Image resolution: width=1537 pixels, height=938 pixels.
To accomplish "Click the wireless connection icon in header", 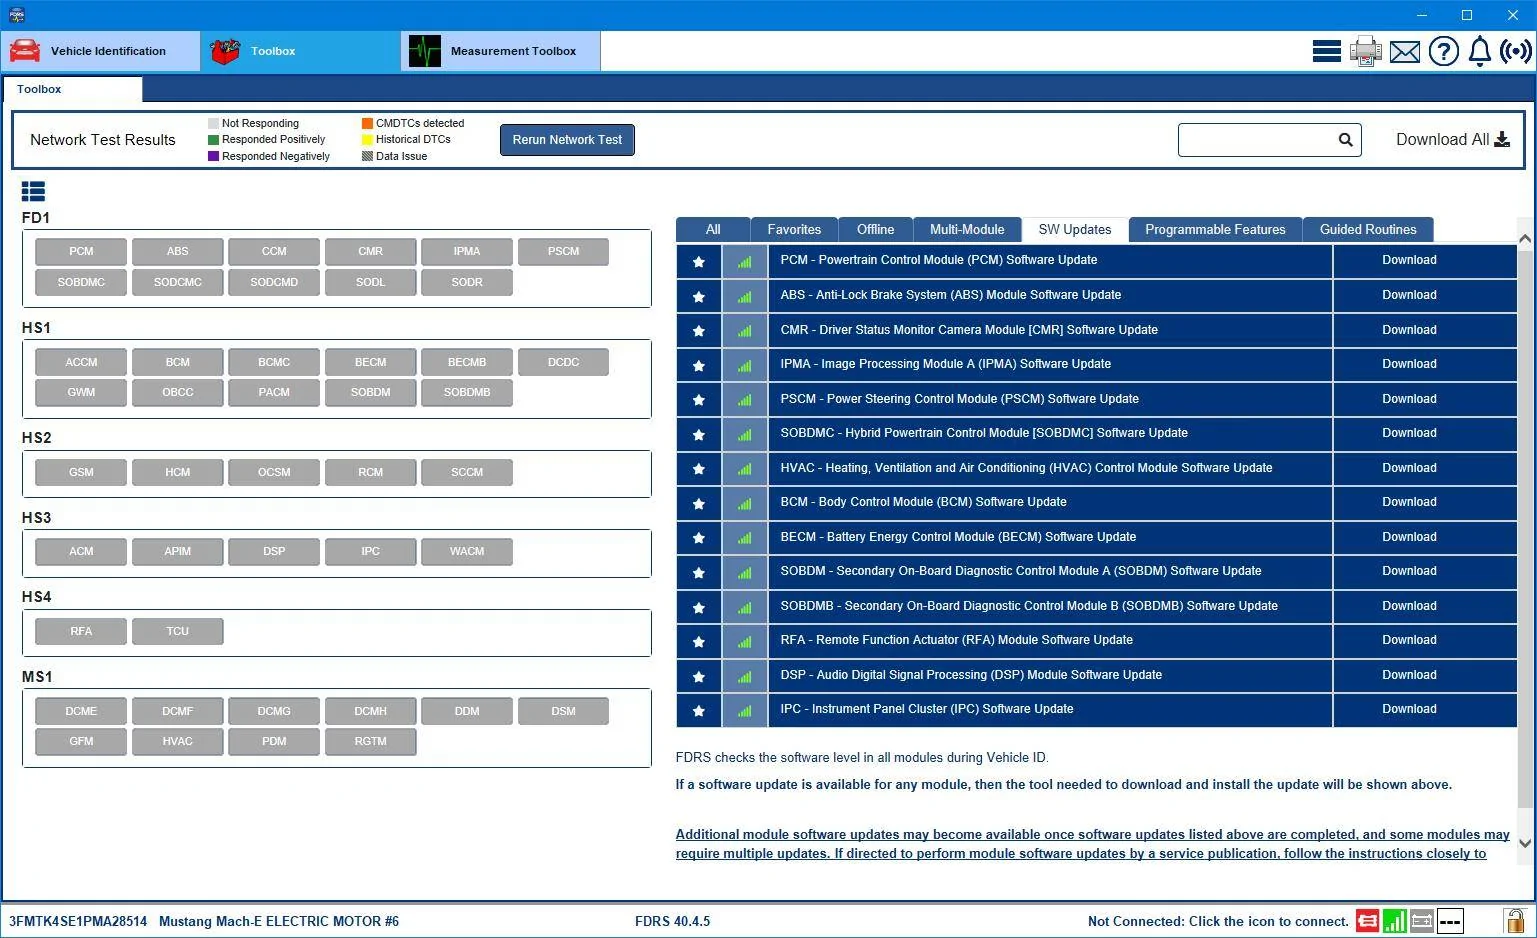I will click(x=1516, y=51).
